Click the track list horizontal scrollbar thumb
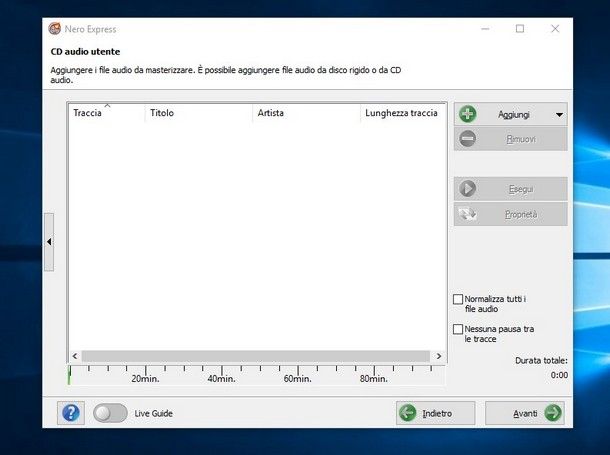The image size is (610, 455). pos(256,356)
